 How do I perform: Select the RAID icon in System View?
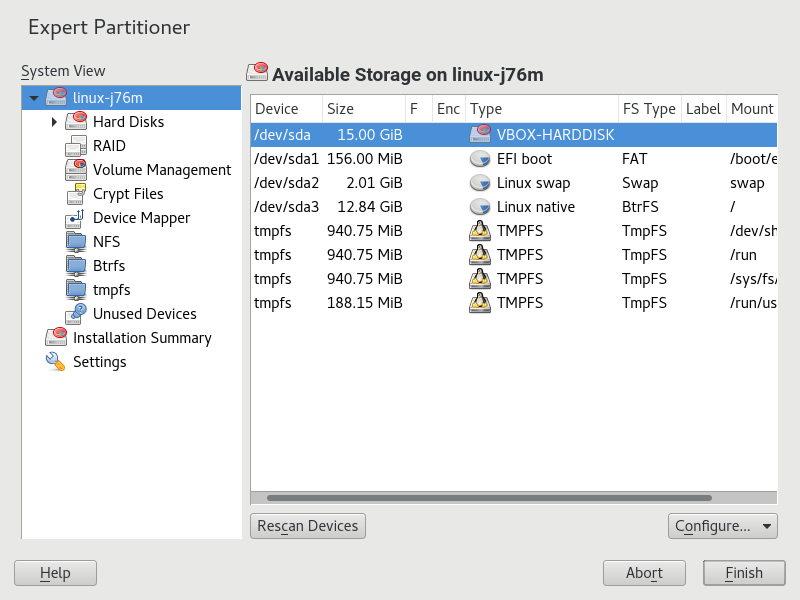pos(76,146)
